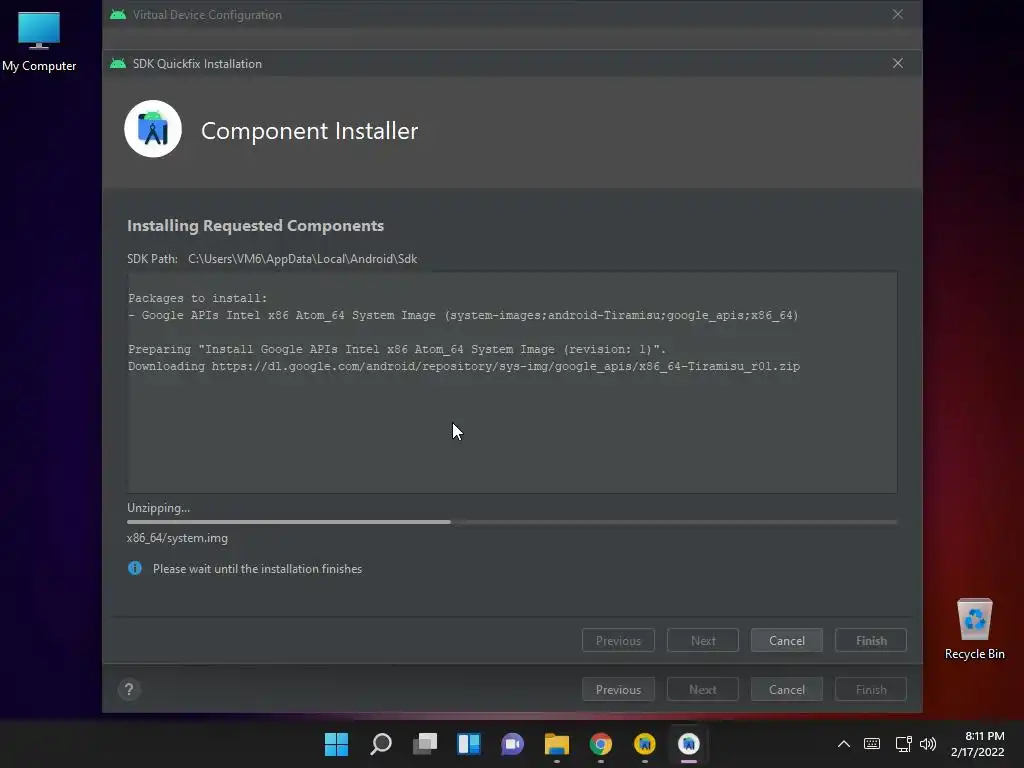Close the Virtual Device Configuration window

tap(898, 14)
